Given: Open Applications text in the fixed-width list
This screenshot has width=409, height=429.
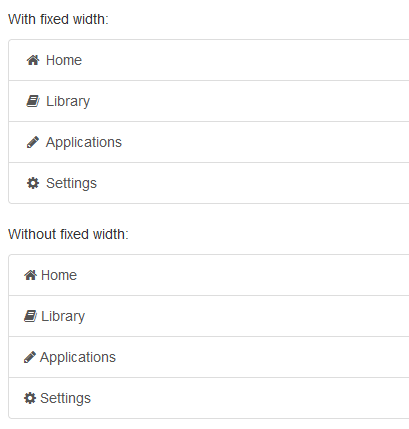Looking at the screenshot, I should click(84, 143).
